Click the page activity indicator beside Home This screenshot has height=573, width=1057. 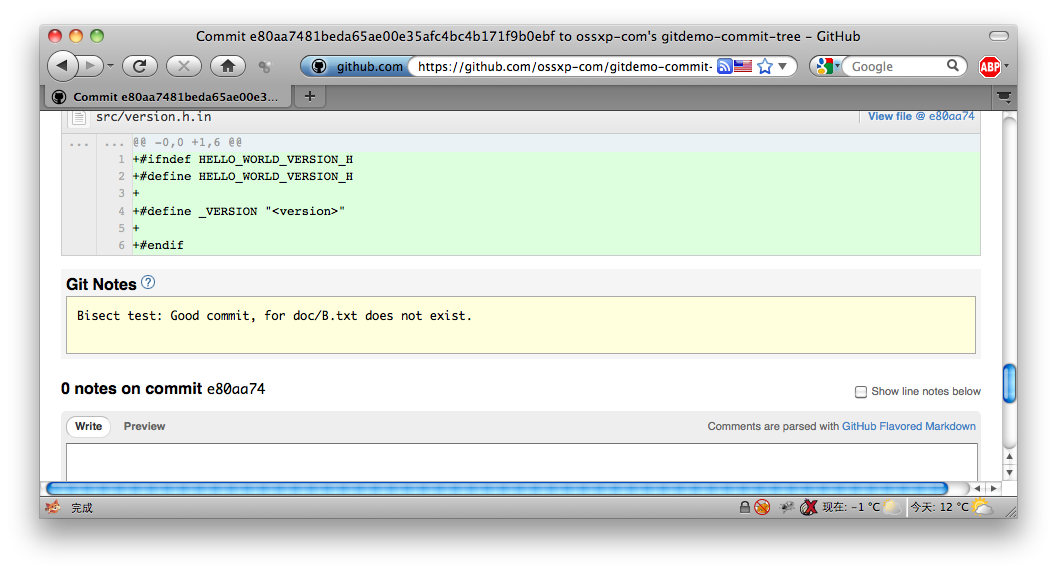click(x=265, y=66)
